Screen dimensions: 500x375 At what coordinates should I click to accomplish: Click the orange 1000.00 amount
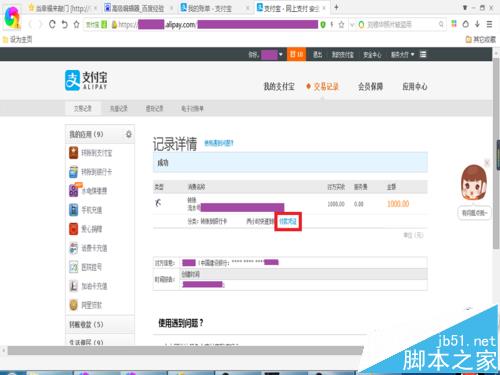pyautogui.click(x=398, y=204)
